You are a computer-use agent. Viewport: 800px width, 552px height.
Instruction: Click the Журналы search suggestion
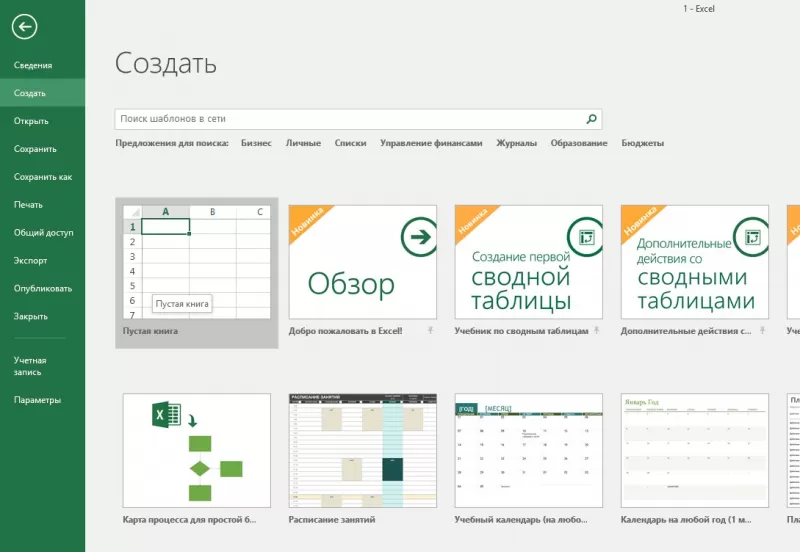pyautogui.click(x=516, y=143)
